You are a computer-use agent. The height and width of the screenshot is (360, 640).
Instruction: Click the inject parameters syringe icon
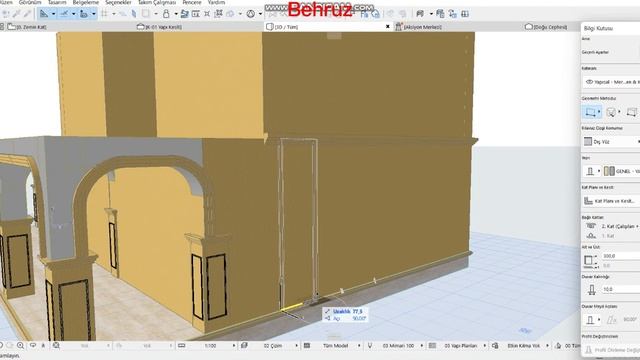point(27,14)
